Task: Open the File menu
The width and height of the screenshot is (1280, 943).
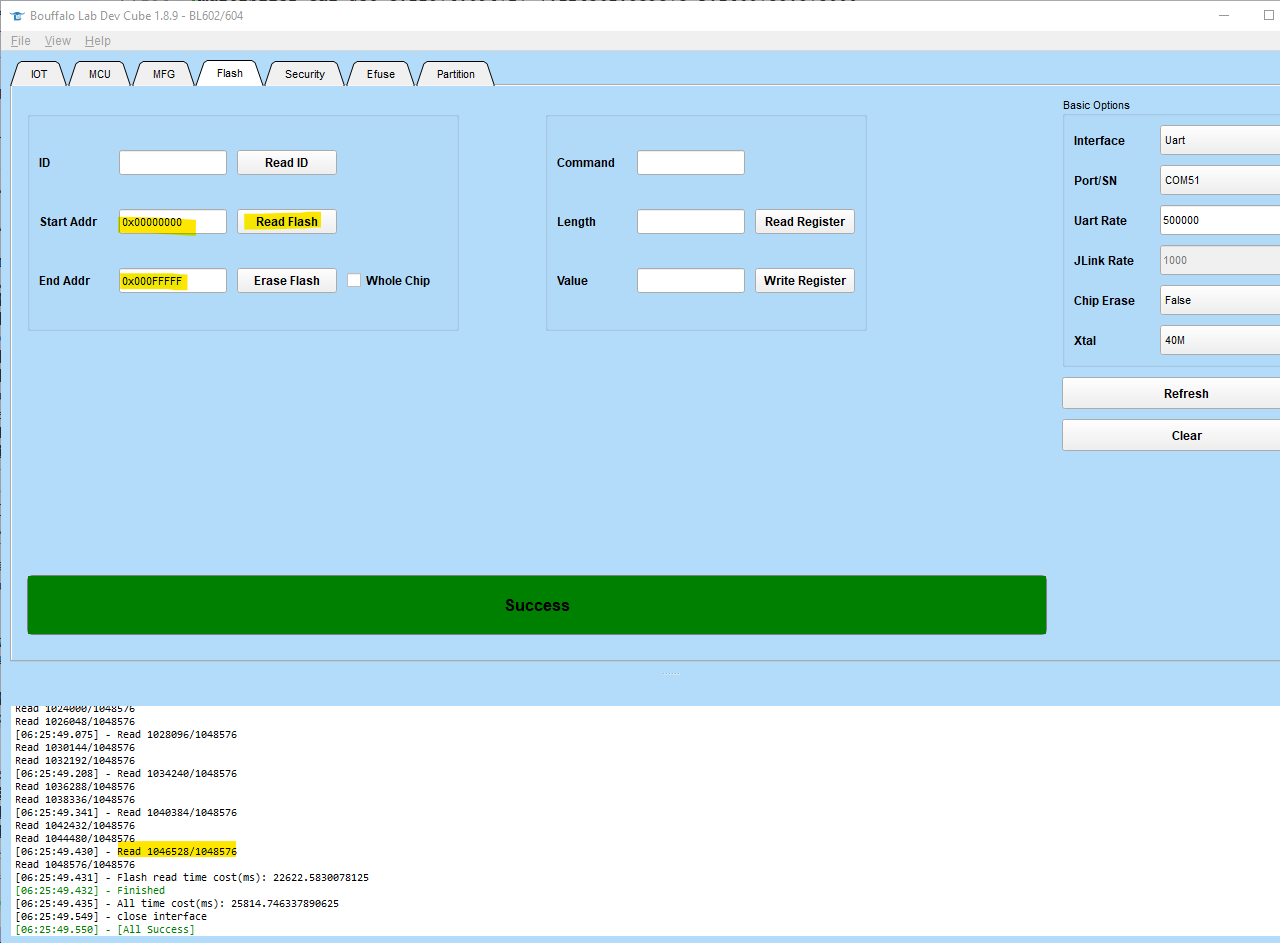Action: point(21,41)
